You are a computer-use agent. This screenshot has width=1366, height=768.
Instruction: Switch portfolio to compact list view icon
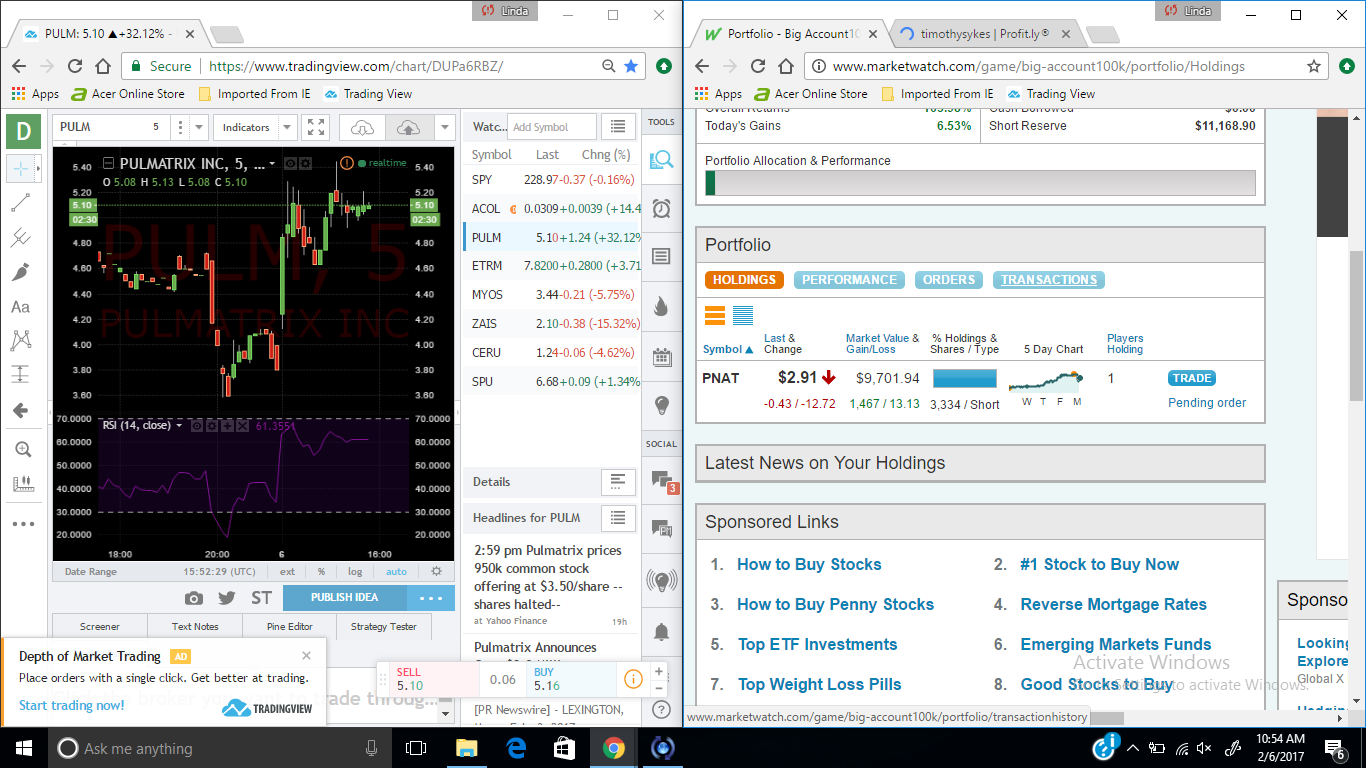(743, 316)
